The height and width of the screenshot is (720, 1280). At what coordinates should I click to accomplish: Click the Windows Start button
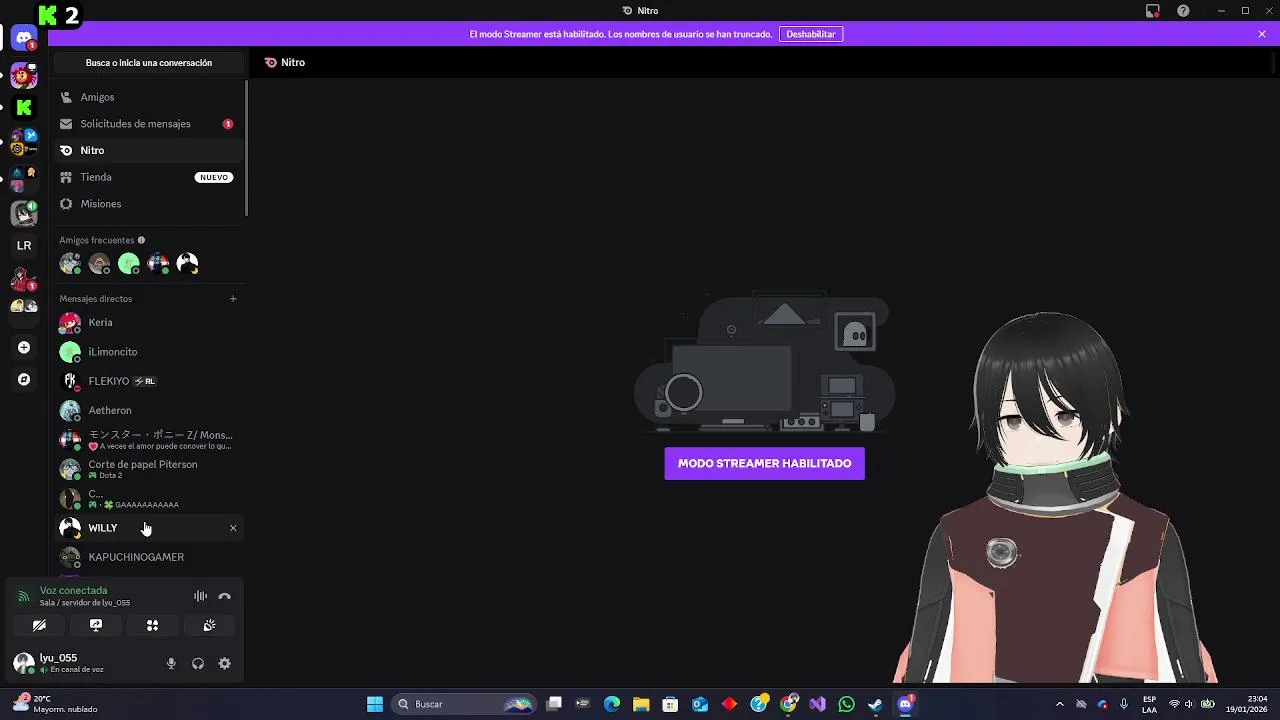[375, 704]
